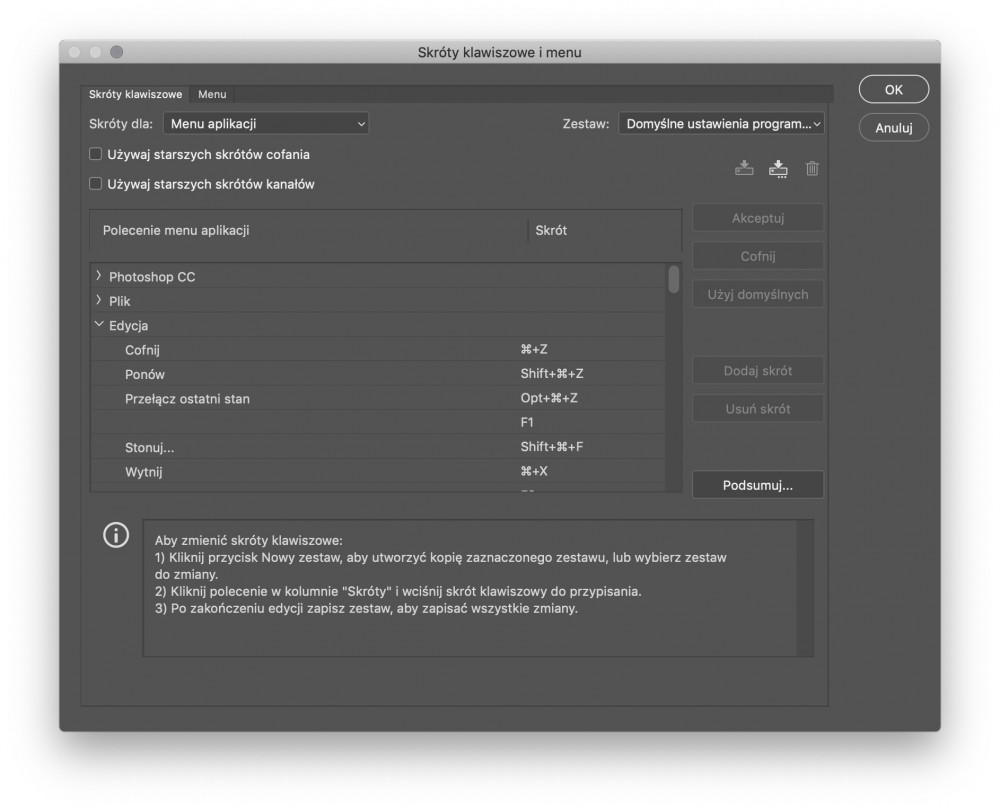Open the "Zestaw" dropdown
This screenshot has height=810, width=1000.
point(721,124)
